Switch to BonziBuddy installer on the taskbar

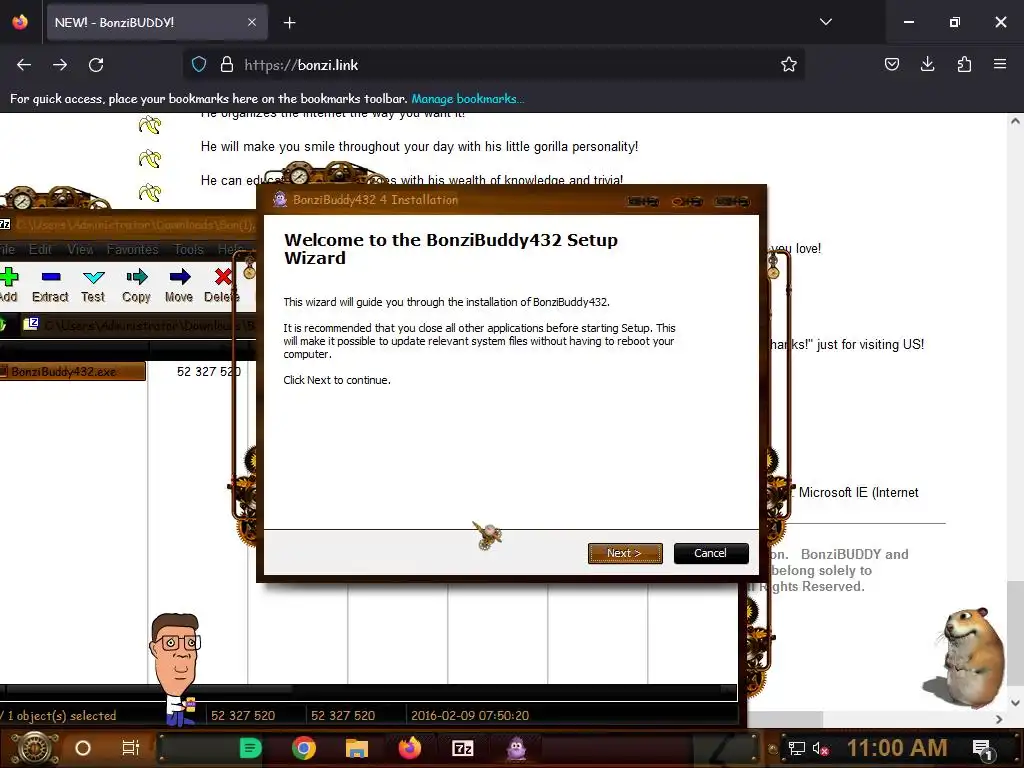[517, 748]
